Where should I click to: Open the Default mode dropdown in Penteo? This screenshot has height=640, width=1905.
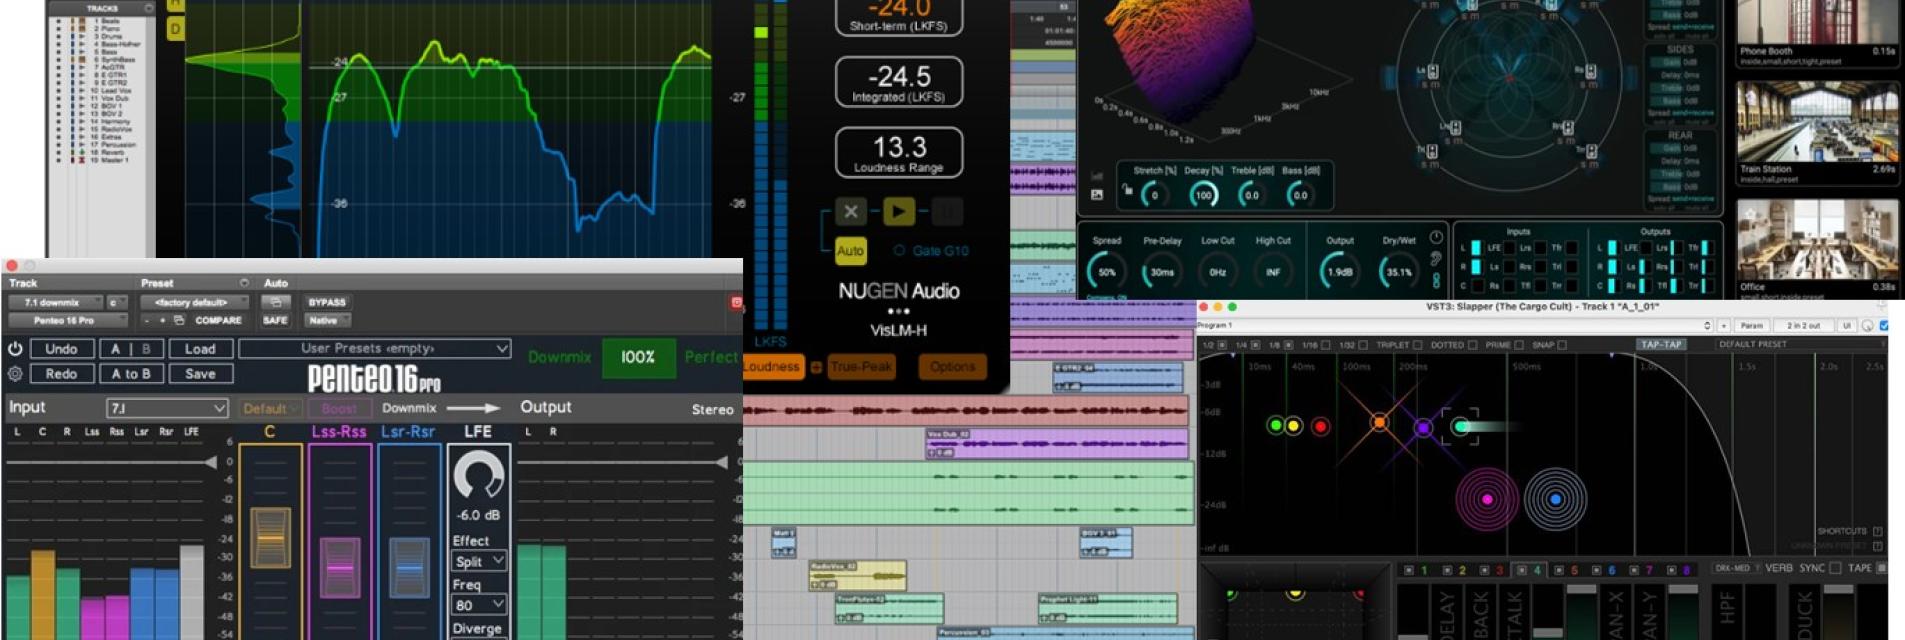click(x=270, y=408)
